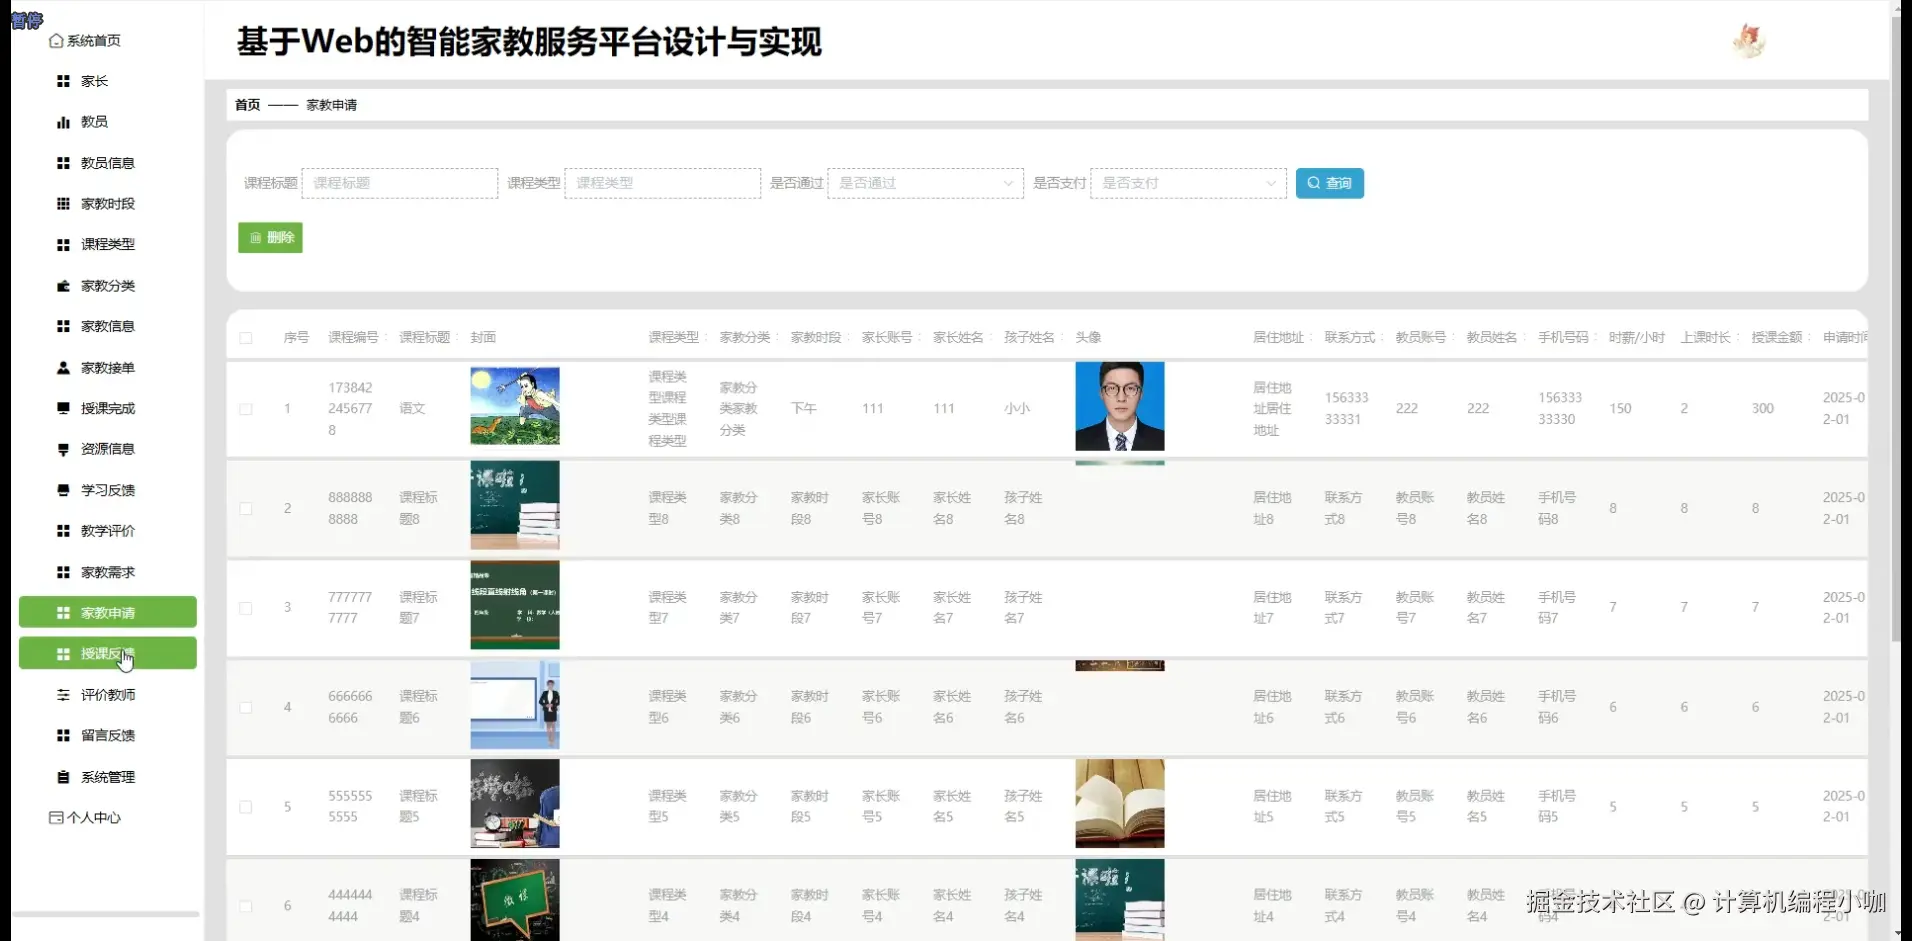Select the 家教接单 person icon
The width and height of the screenshot is (1912, 941).
[x=62, y=367]
